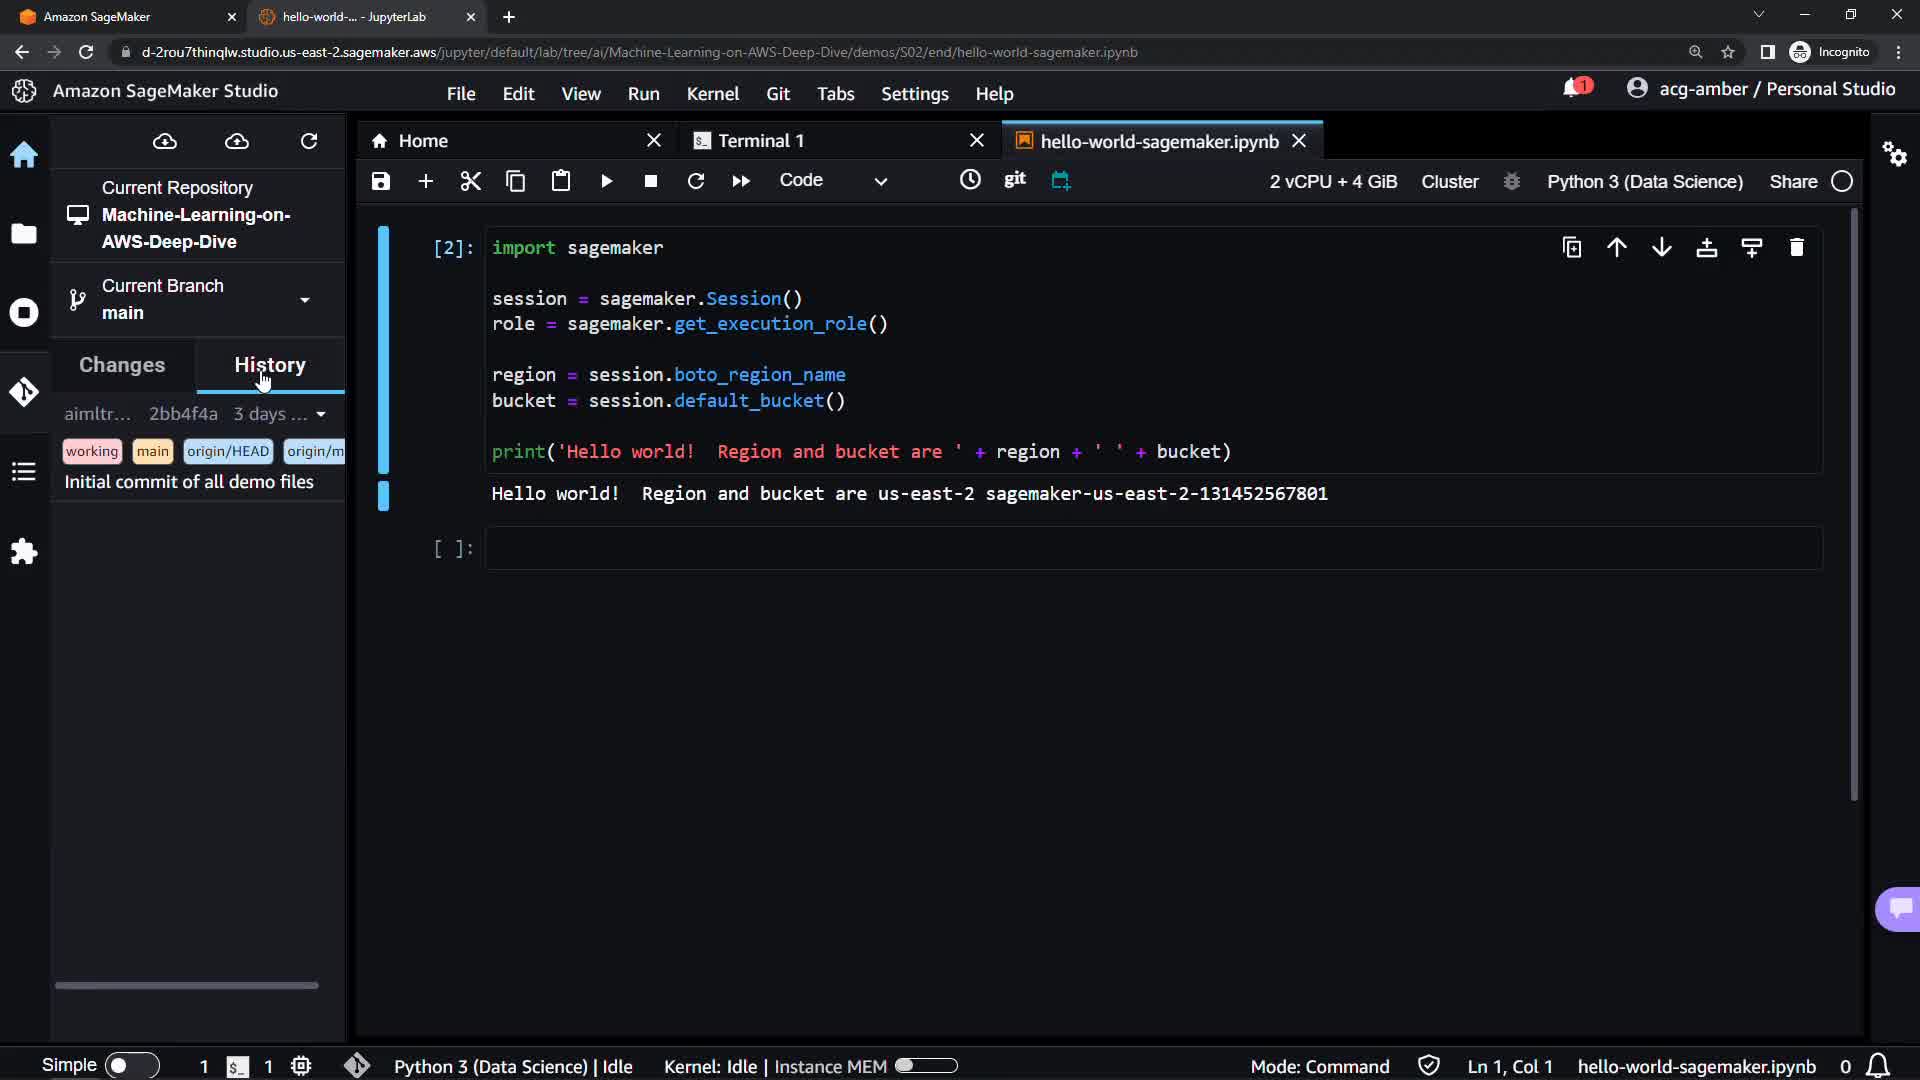The height and width of the screenshot is (1080, 1920).
Task: Click the empty code cell input
Action: (x=1152, y=548)
